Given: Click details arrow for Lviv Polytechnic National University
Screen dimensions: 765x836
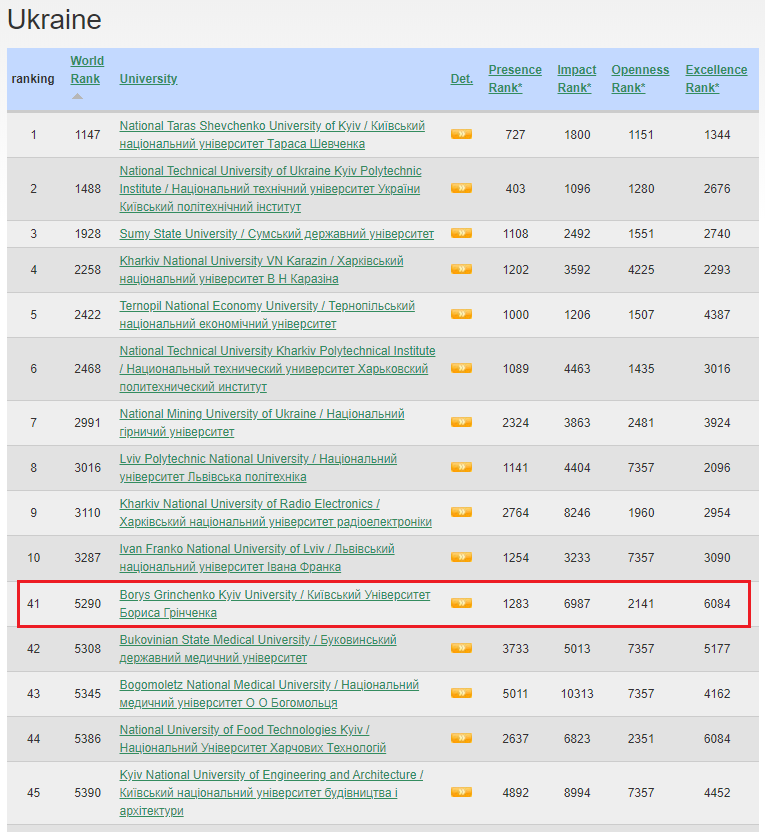Looking at the screenshot, I should pos(461,467).
